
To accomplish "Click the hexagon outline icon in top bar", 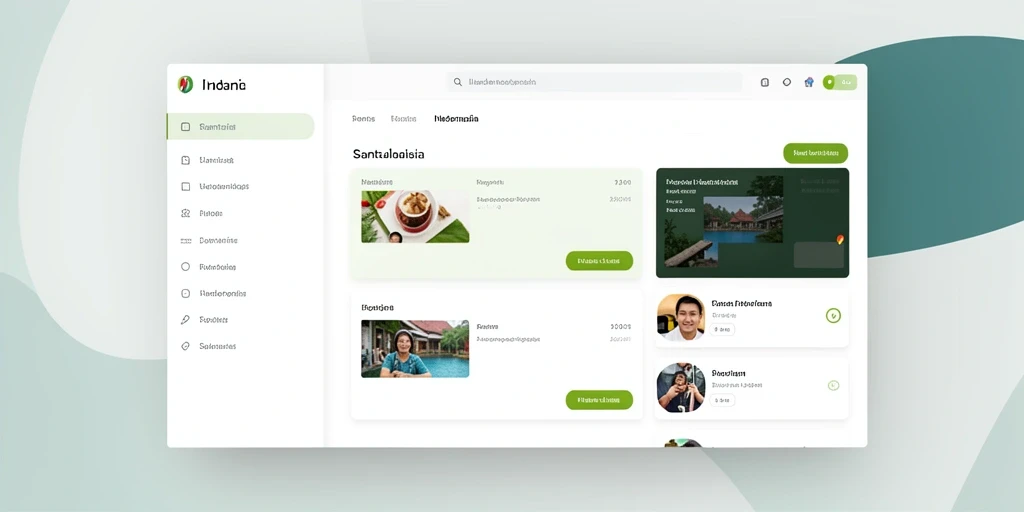I will pyautogui.click(x=787, y=82).
